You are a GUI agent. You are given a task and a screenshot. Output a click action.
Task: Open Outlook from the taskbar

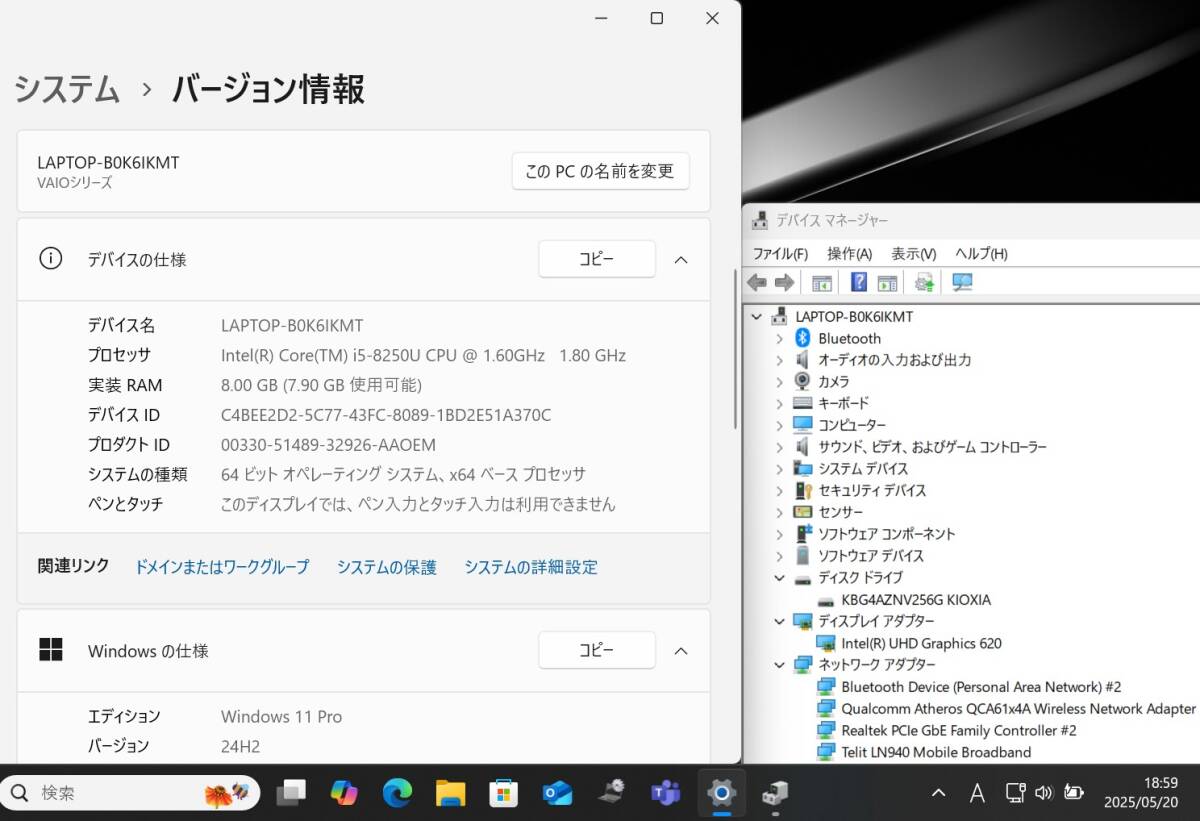pyautogui.click(x=557, y=793)
